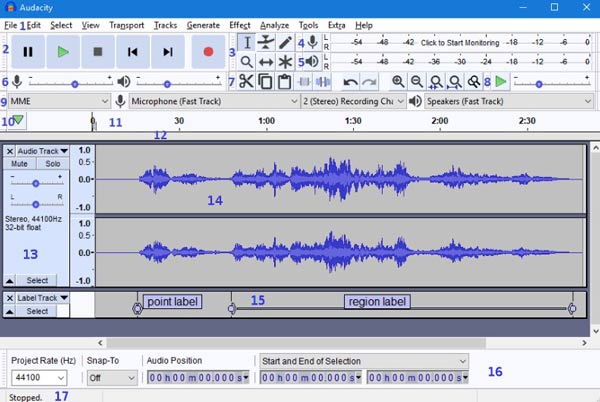Click the Stop button in transport toolbar
The width and height of the screenshot is (600, 402).
(98, 51)
